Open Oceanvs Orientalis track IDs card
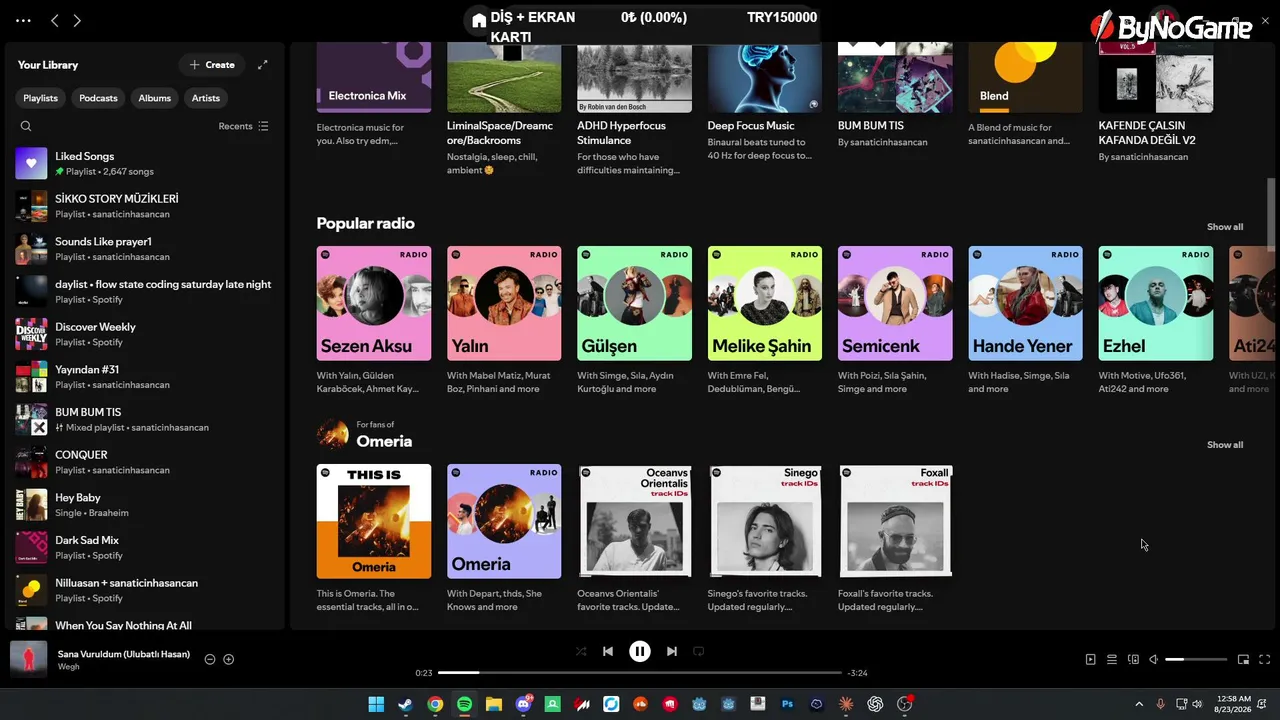Screen dimensions: 1280x720 pos(634,538)
